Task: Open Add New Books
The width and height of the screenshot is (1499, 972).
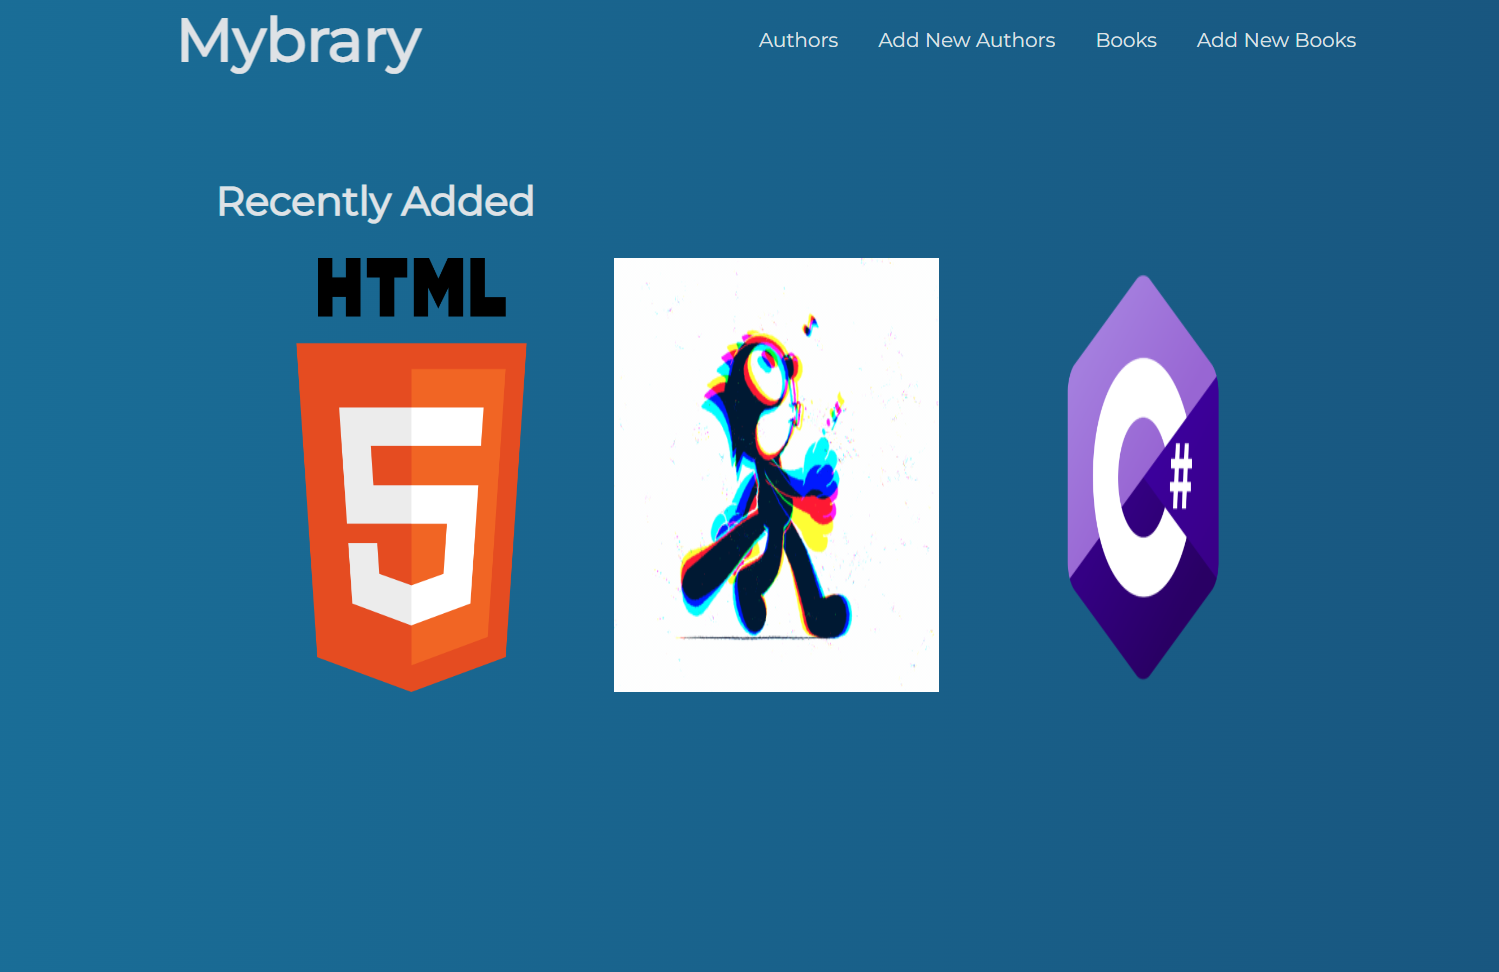Action: point(1276,40)
